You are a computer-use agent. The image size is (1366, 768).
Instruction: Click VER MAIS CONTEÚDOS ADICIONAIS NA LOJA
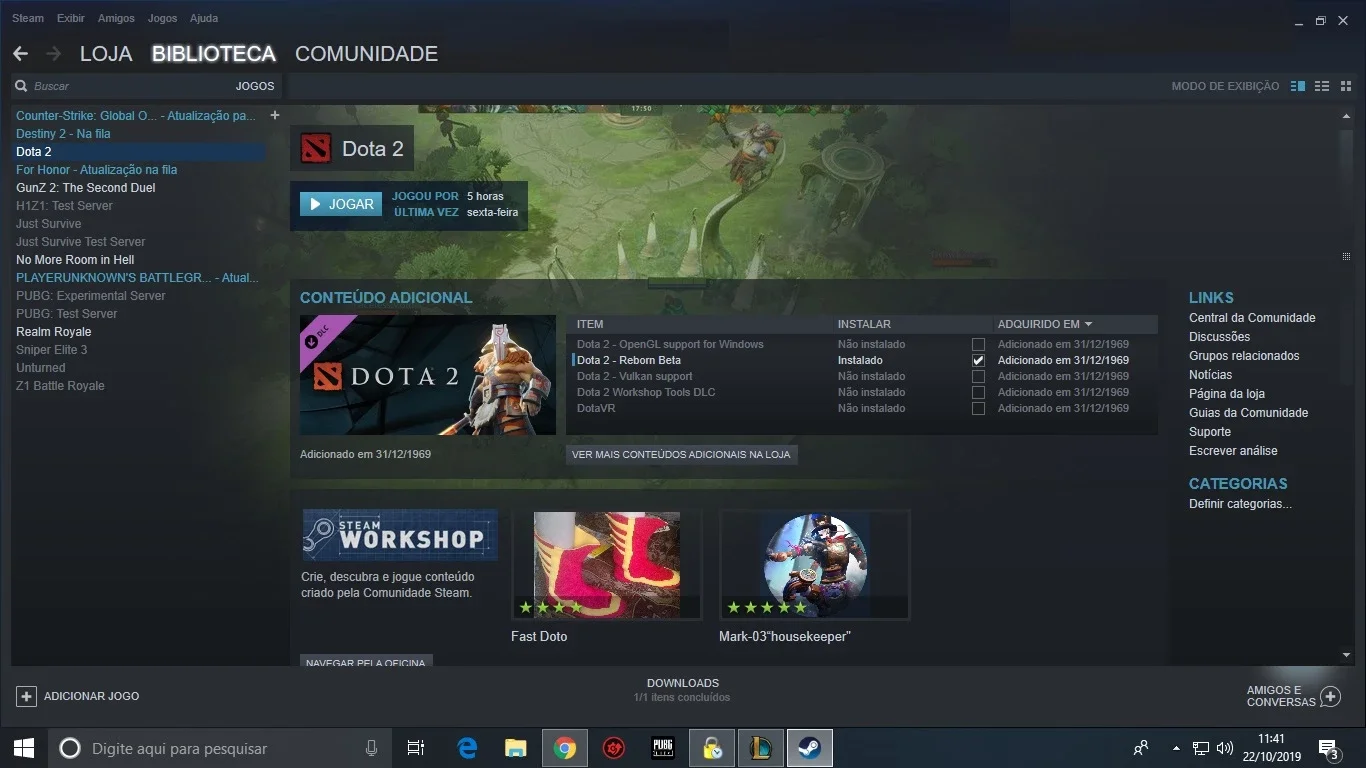click(x=681, y=454)
